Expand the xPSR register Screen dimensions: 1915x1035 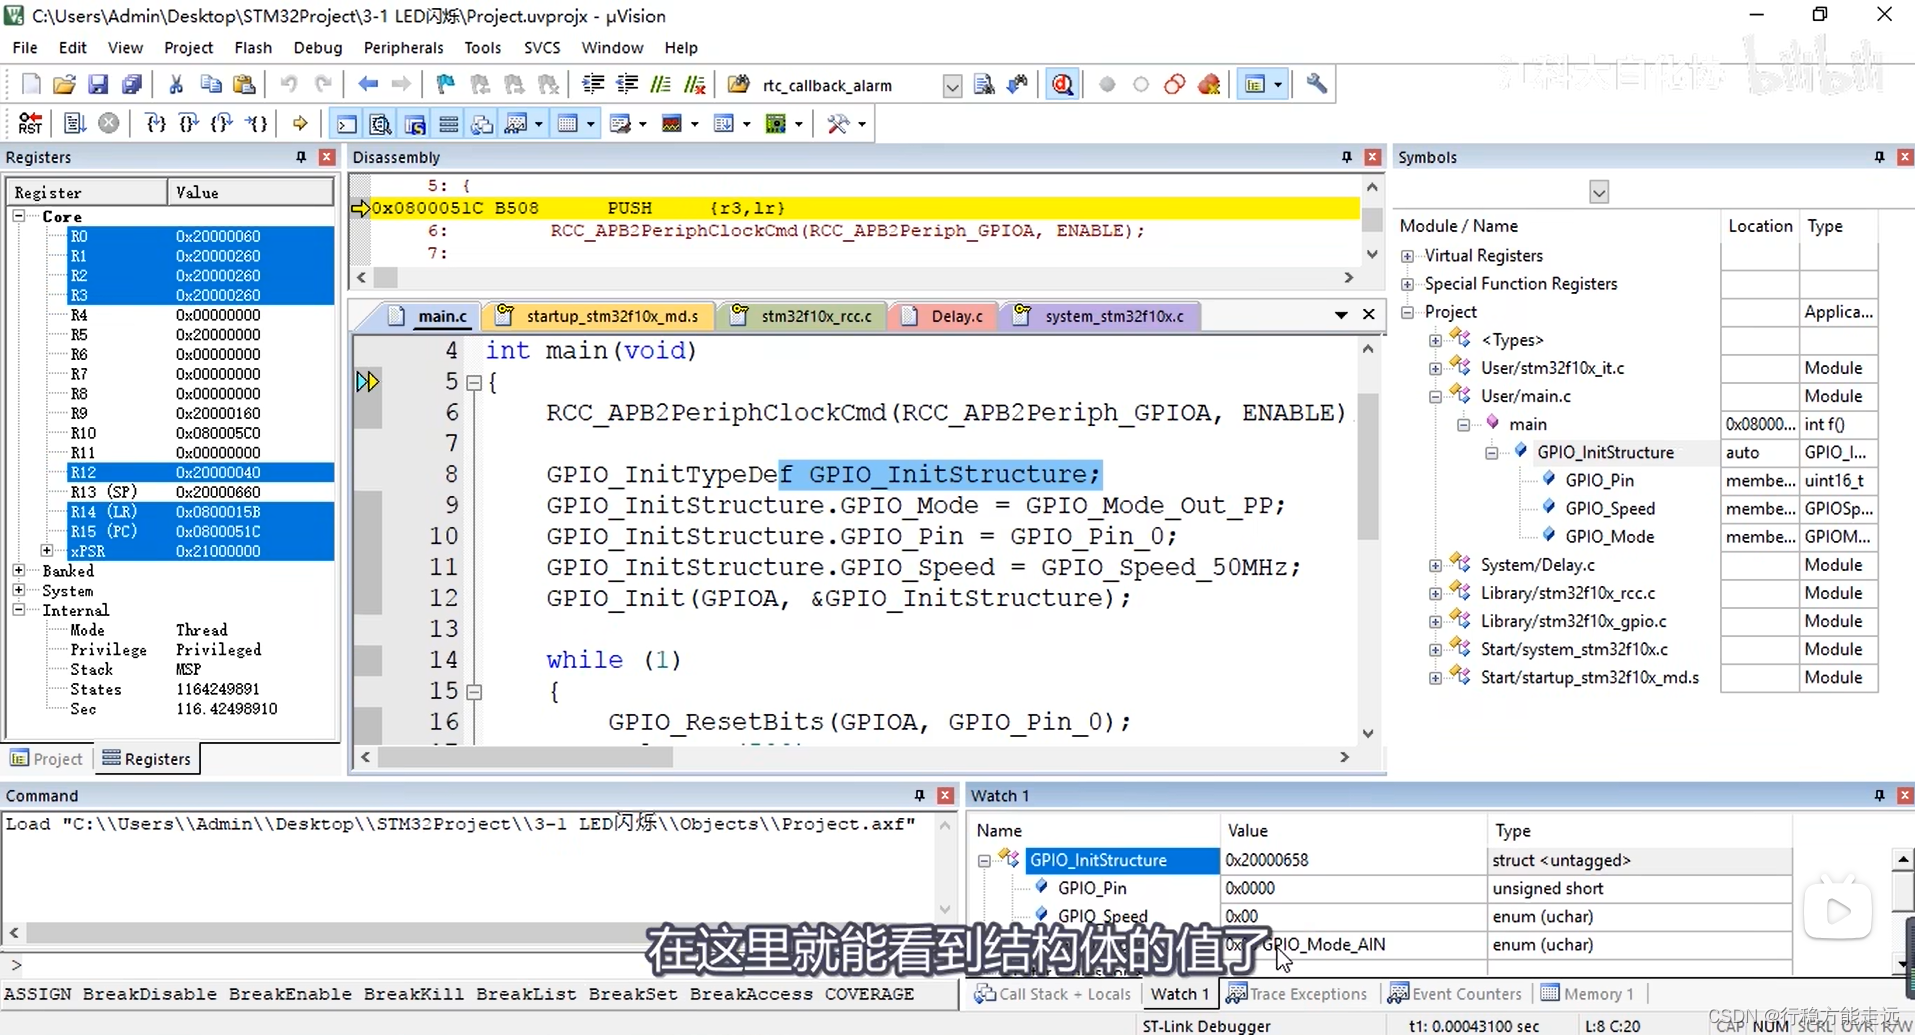[47, 551]
